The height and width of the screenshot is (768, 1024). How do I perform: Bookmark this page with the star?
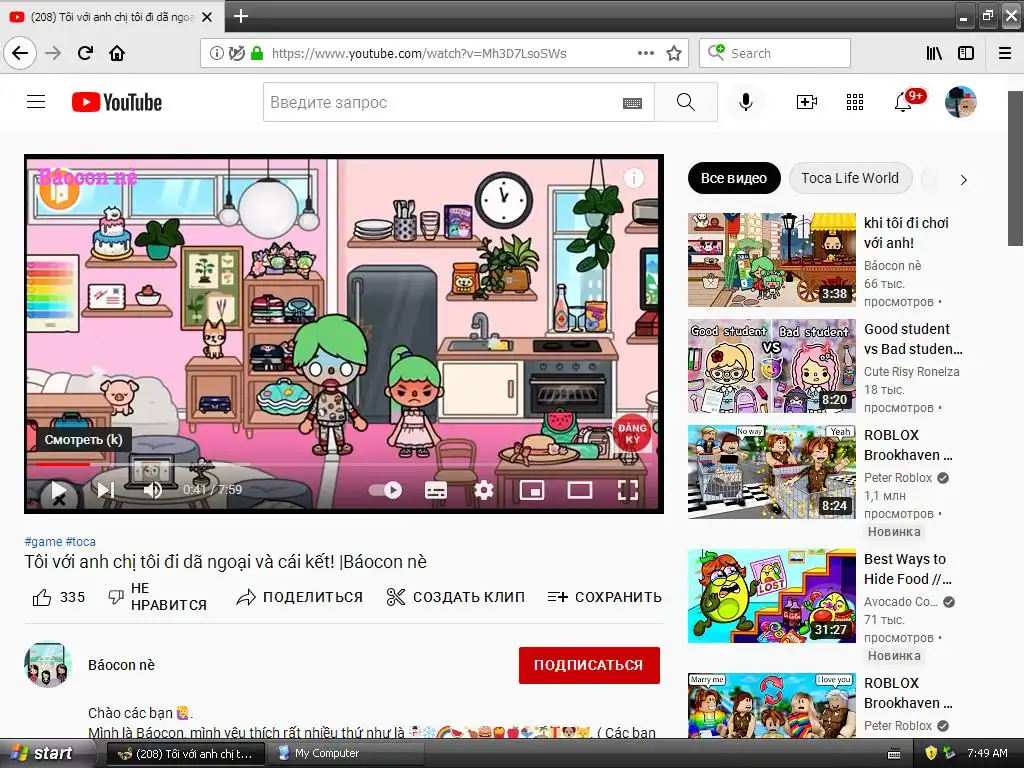[x=674, y=54]
